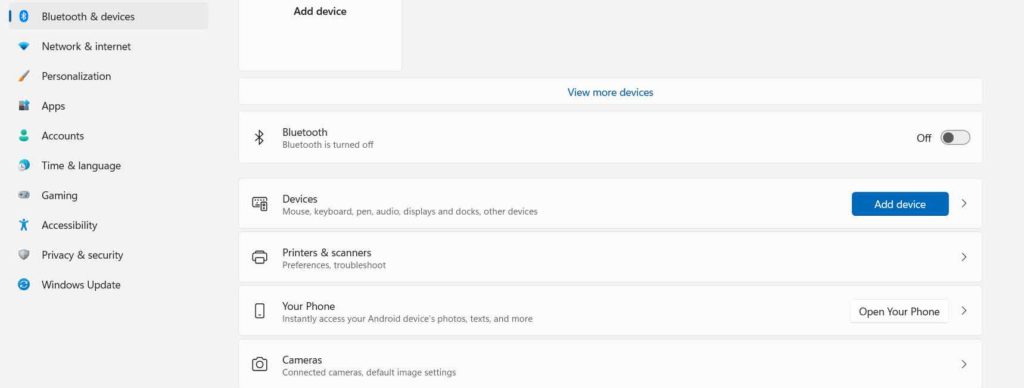Click the Cameras title text

pyautogui.click(x=302, y=359)
